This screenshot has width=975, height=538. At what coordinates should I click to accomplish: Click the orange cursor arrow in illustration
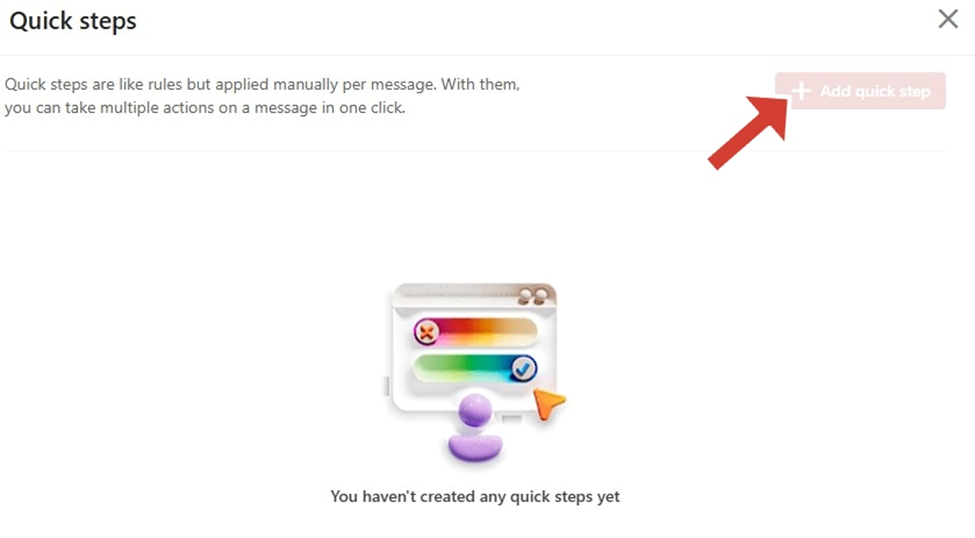(548, 404)
